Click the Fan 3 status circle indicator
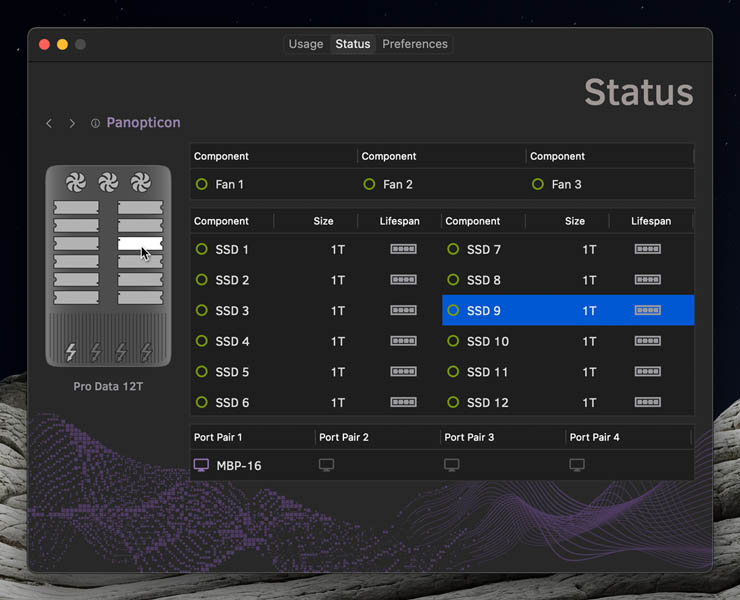The image size is (740, 600). pos(538,184)
